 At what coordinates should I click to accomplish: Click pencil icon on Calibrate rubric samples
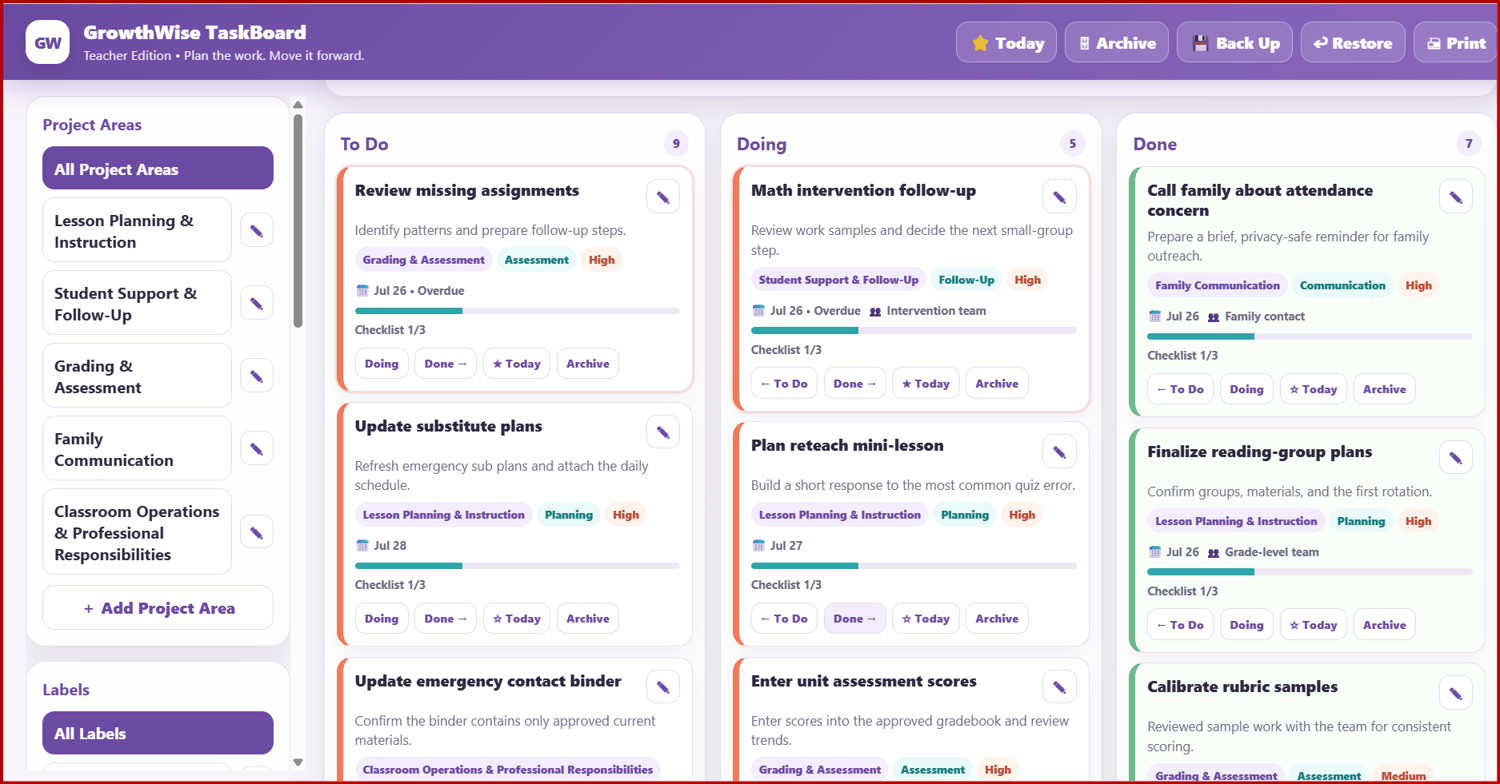(1455, 693)
